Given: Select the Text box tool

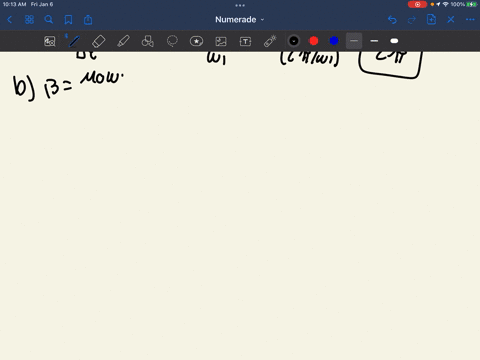Looking at the screenshot, I should (245, 41).
